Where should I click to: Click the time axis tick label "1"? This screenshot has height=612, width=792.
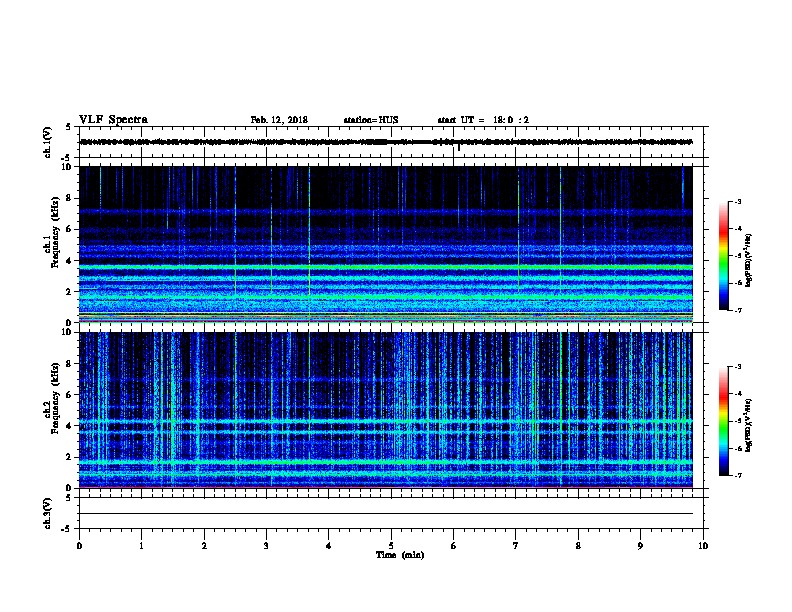(142, 546)
